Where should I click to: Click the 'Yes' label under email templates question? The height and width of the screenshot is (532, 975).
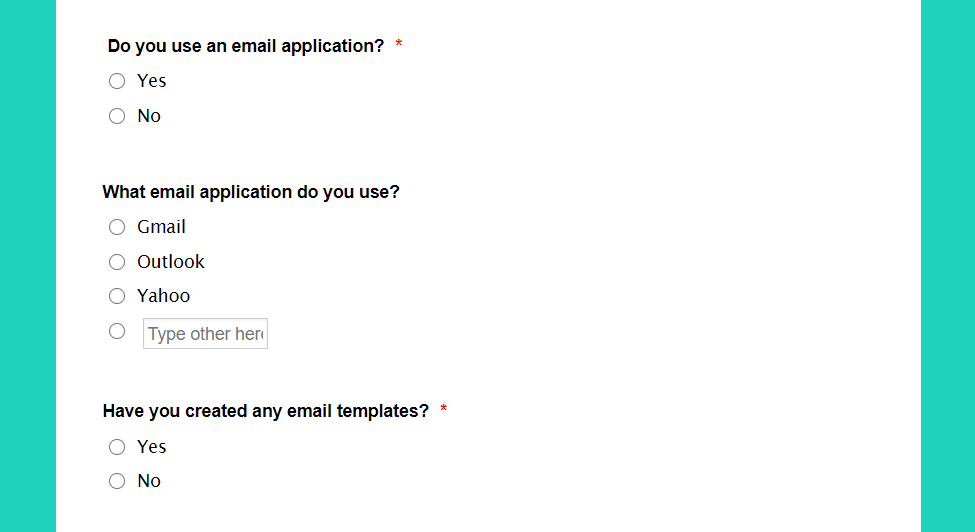[152, 447]
